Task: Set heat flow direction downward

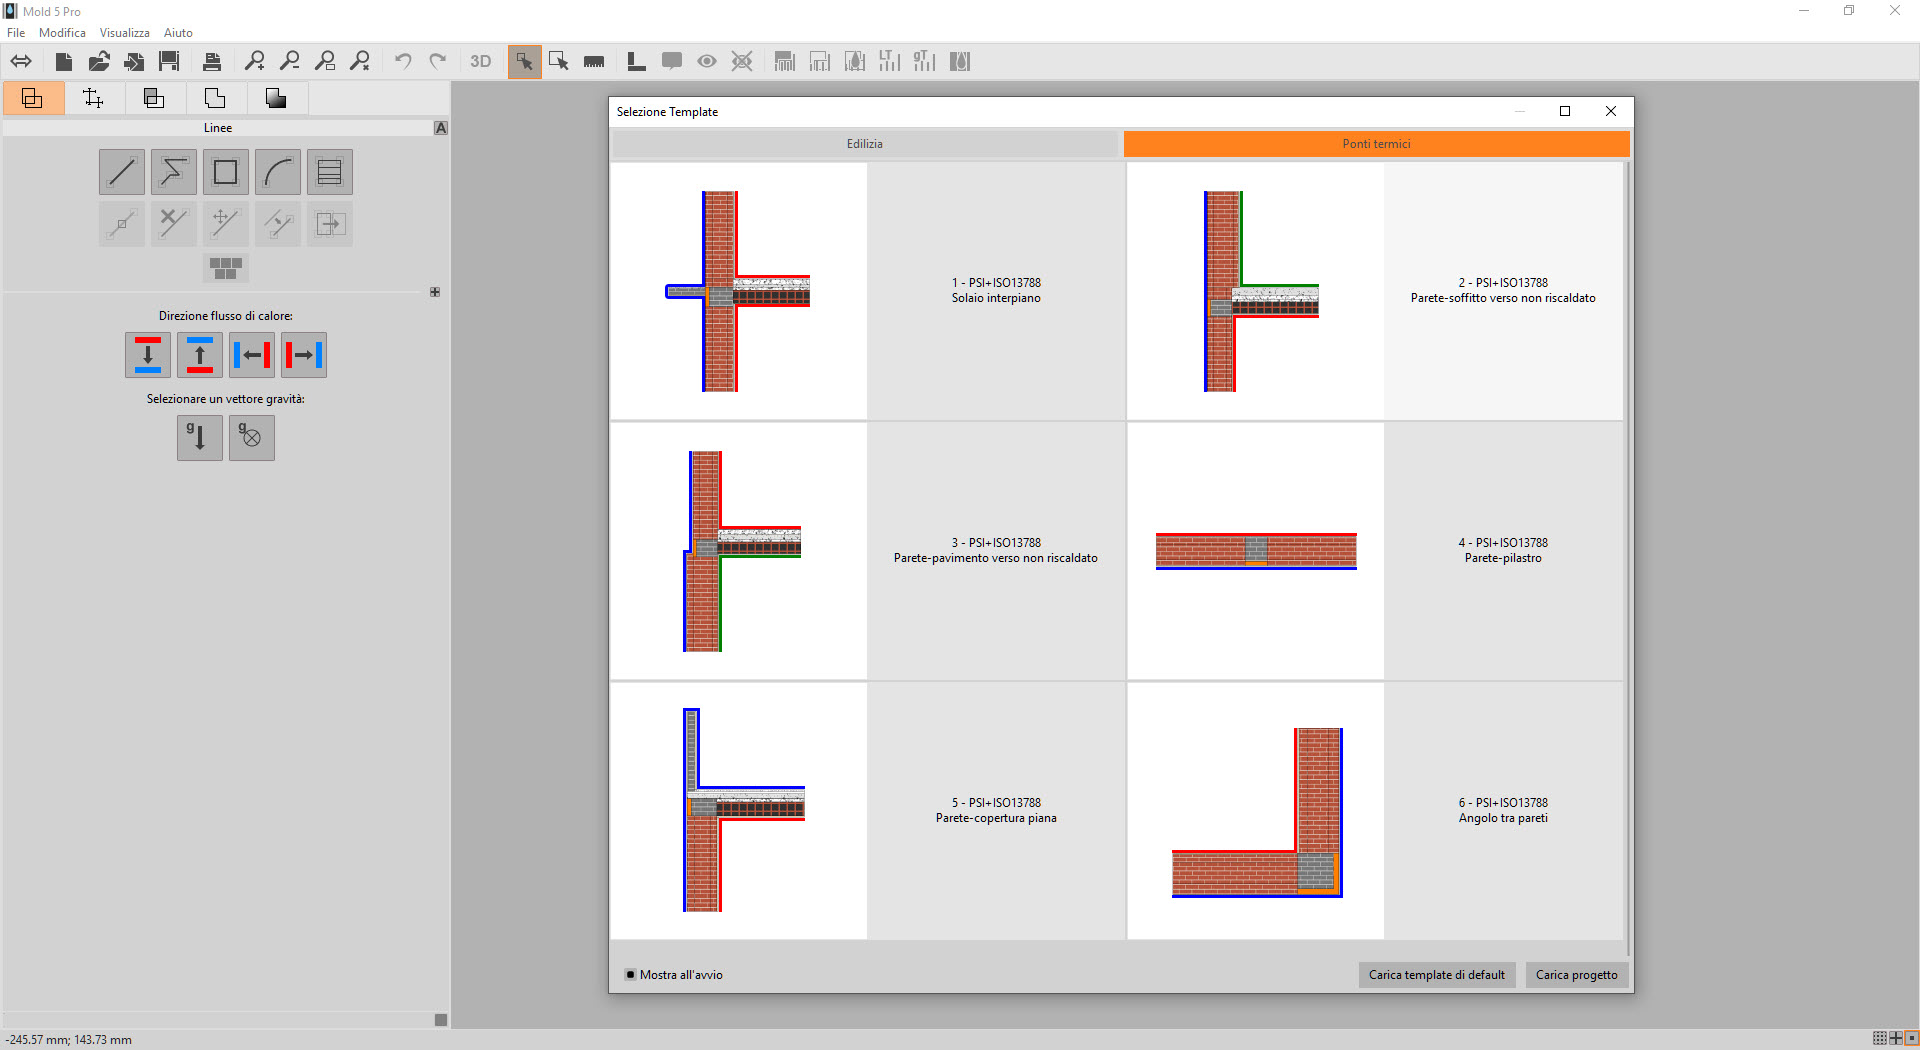Action: [x=148, y=355]
